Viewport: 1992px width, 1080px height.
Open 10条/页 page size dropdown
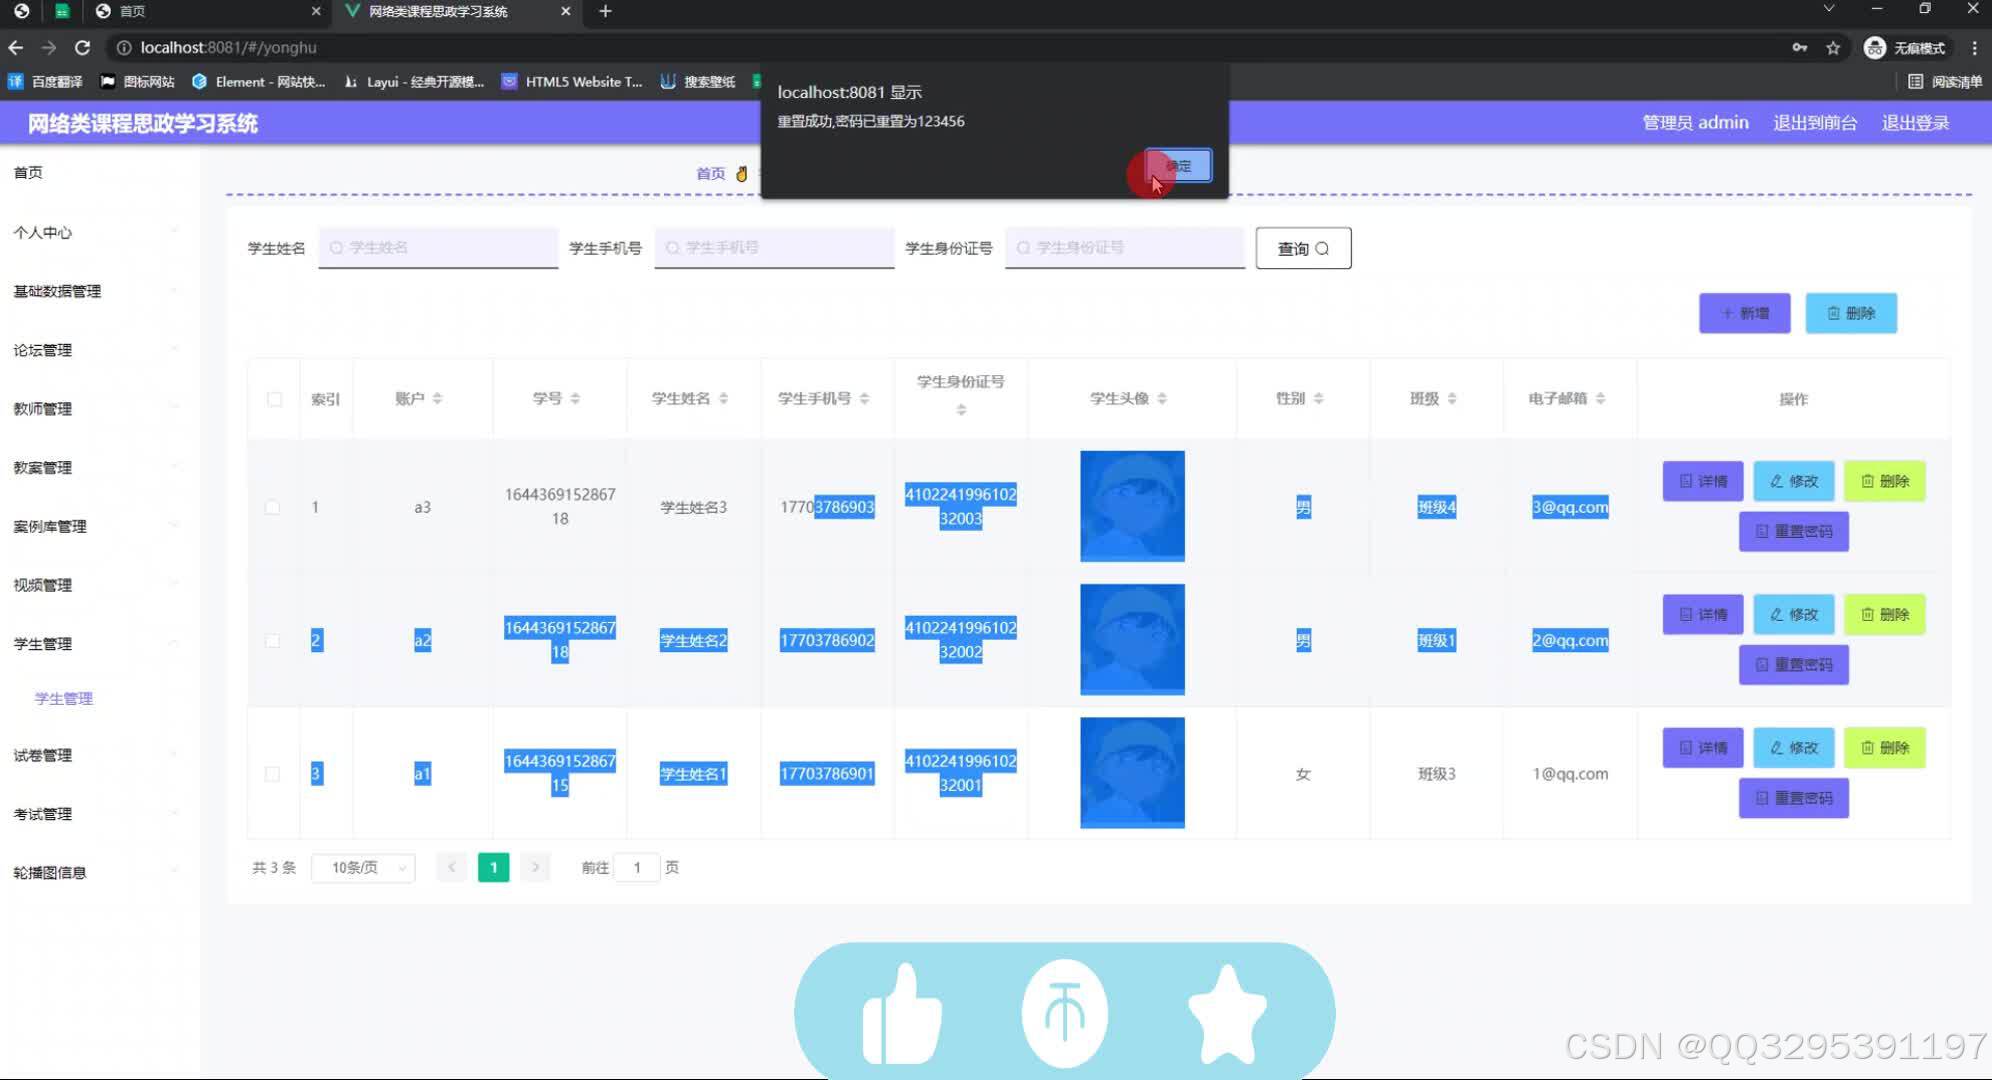pos(363,867)
